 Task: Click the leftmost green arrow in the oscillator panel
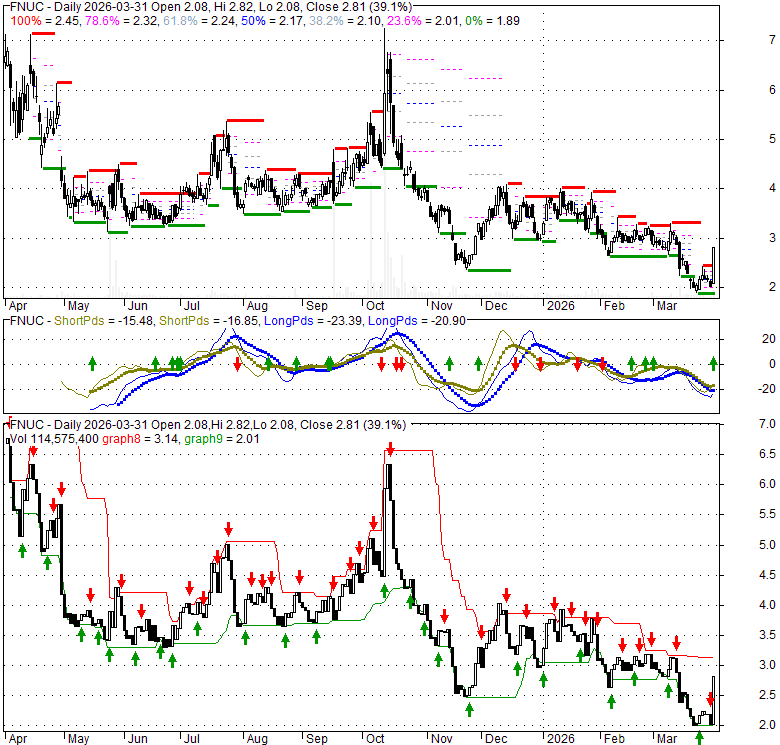pos(93,363)
